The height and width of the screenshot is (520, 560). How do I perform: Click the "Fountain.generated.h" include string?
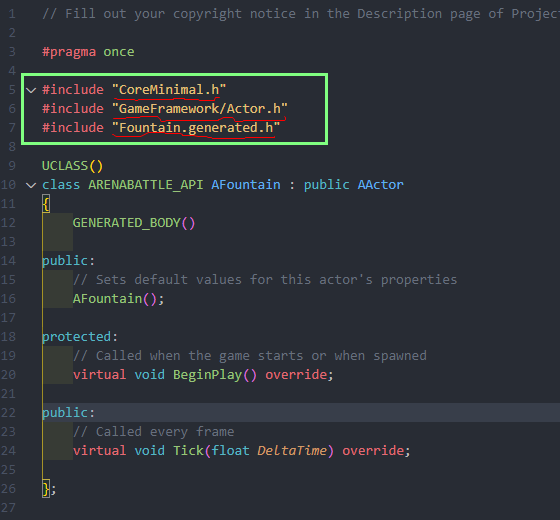[x=196, y=128]
